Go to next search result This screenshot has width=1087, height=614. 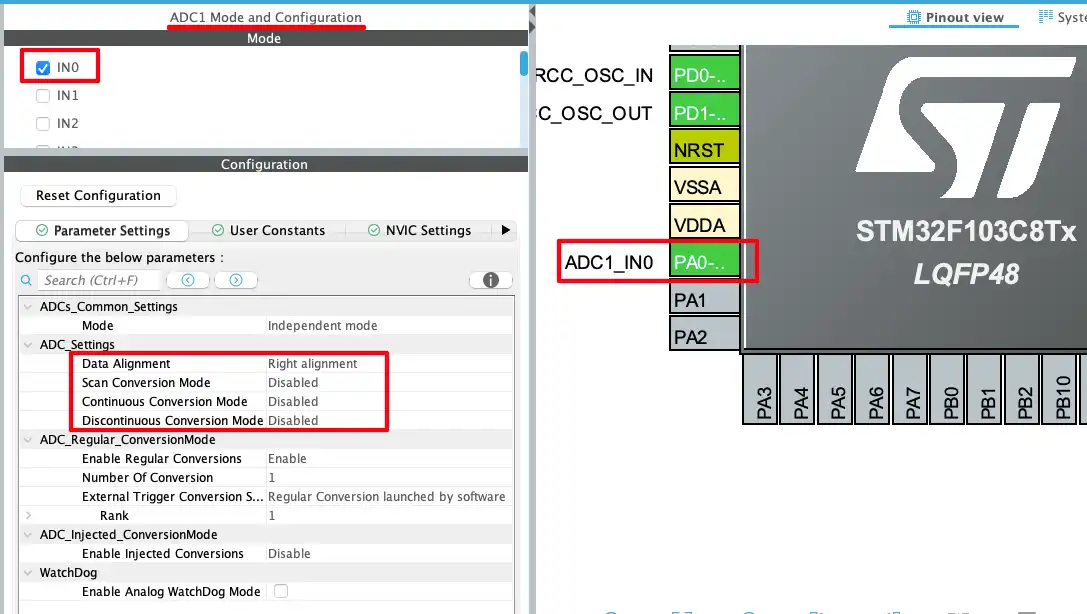point(236,280)
